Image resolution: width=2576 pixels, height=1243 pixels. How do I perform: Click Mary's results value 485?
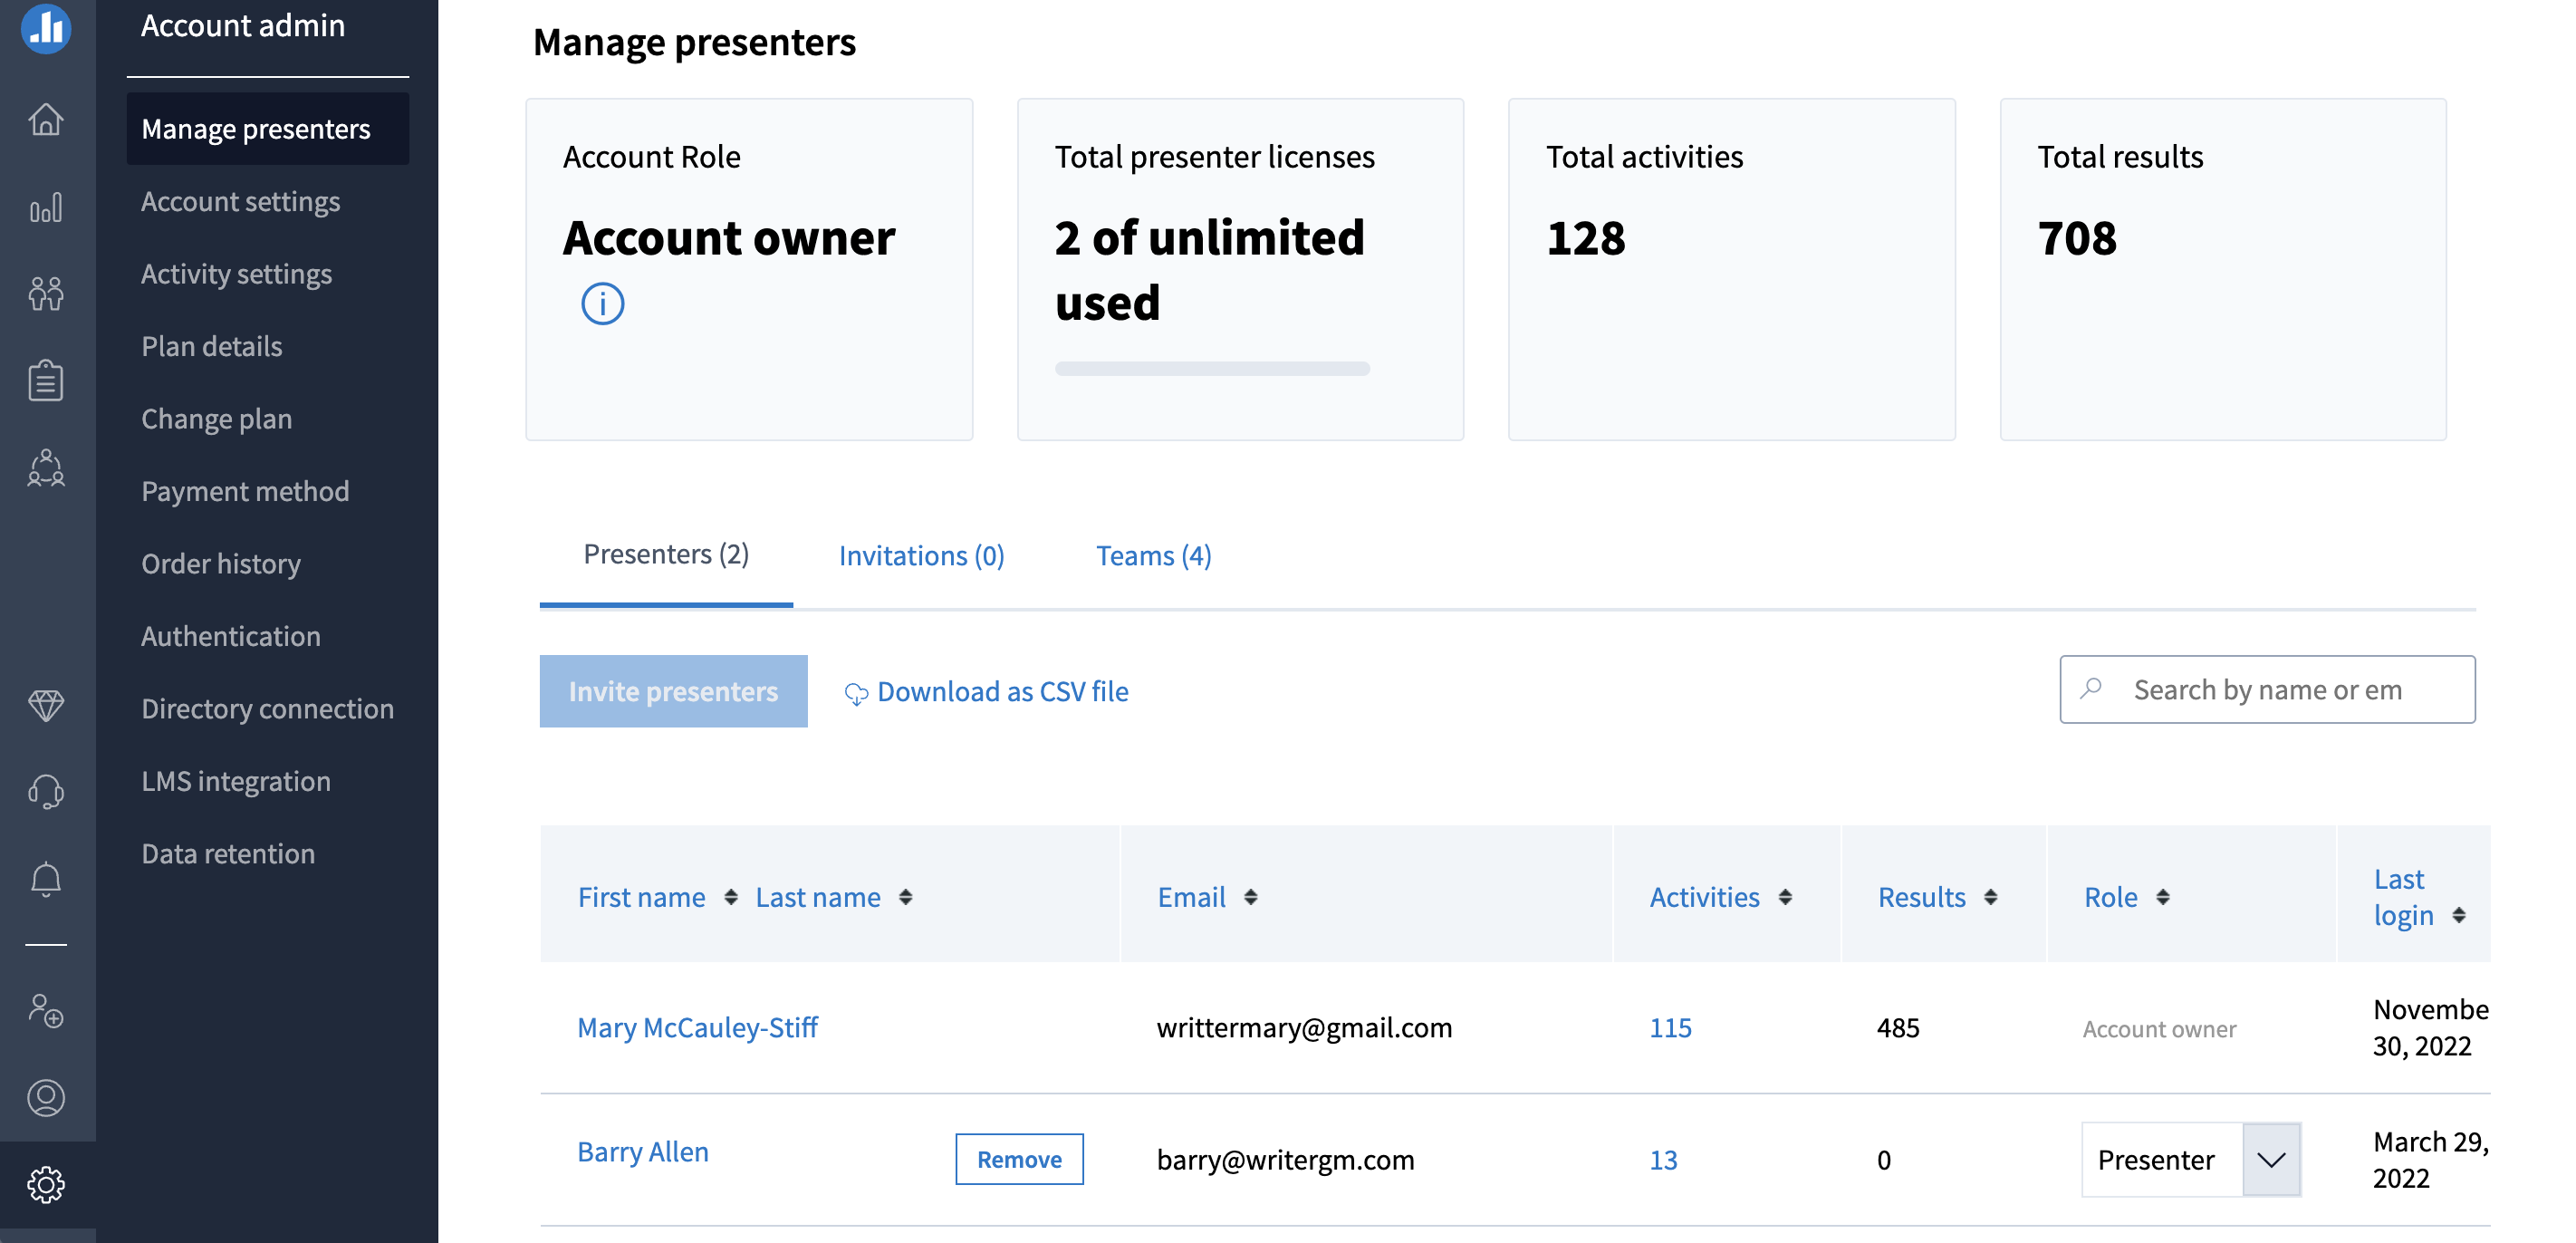(x=1897, y=1028)
